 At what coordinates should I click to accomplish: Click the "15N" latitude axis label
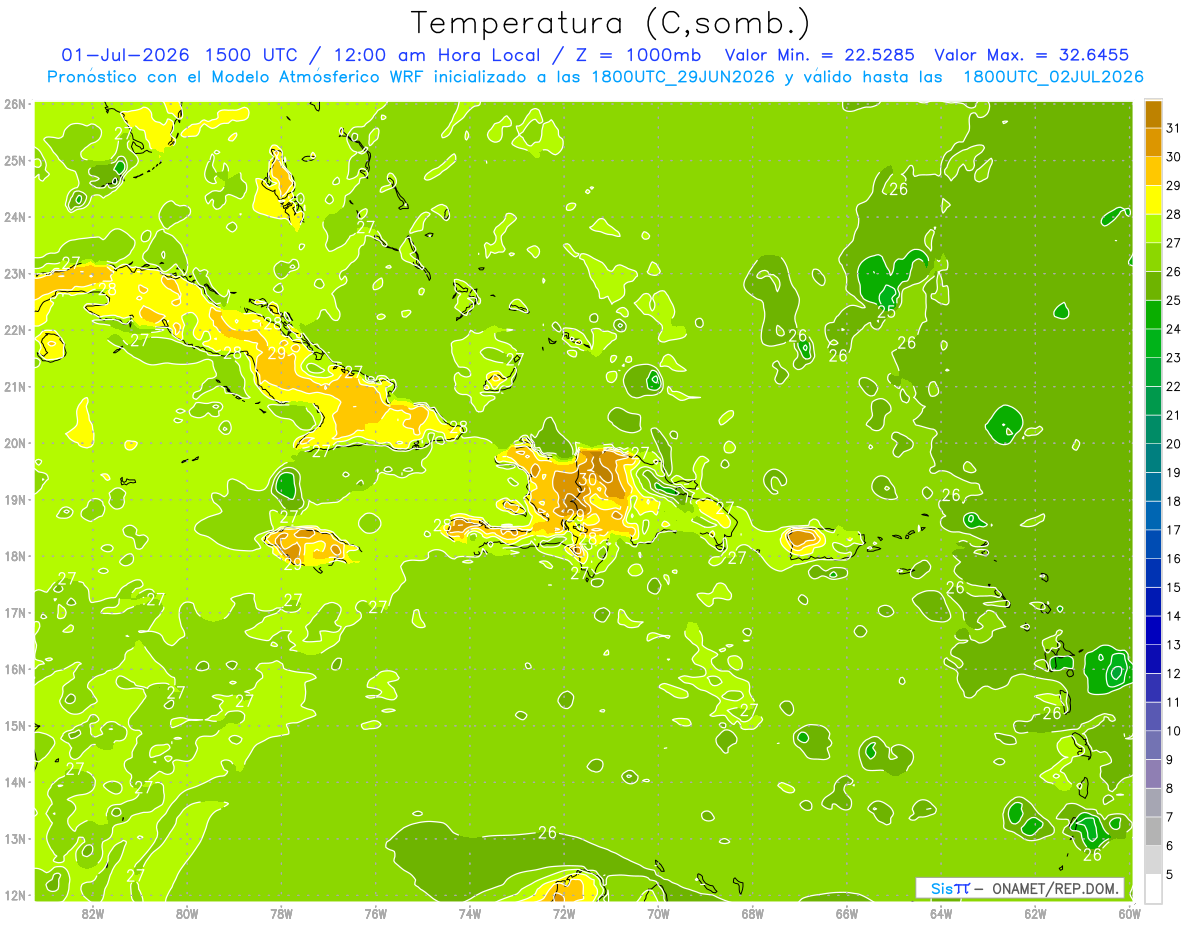15,725
